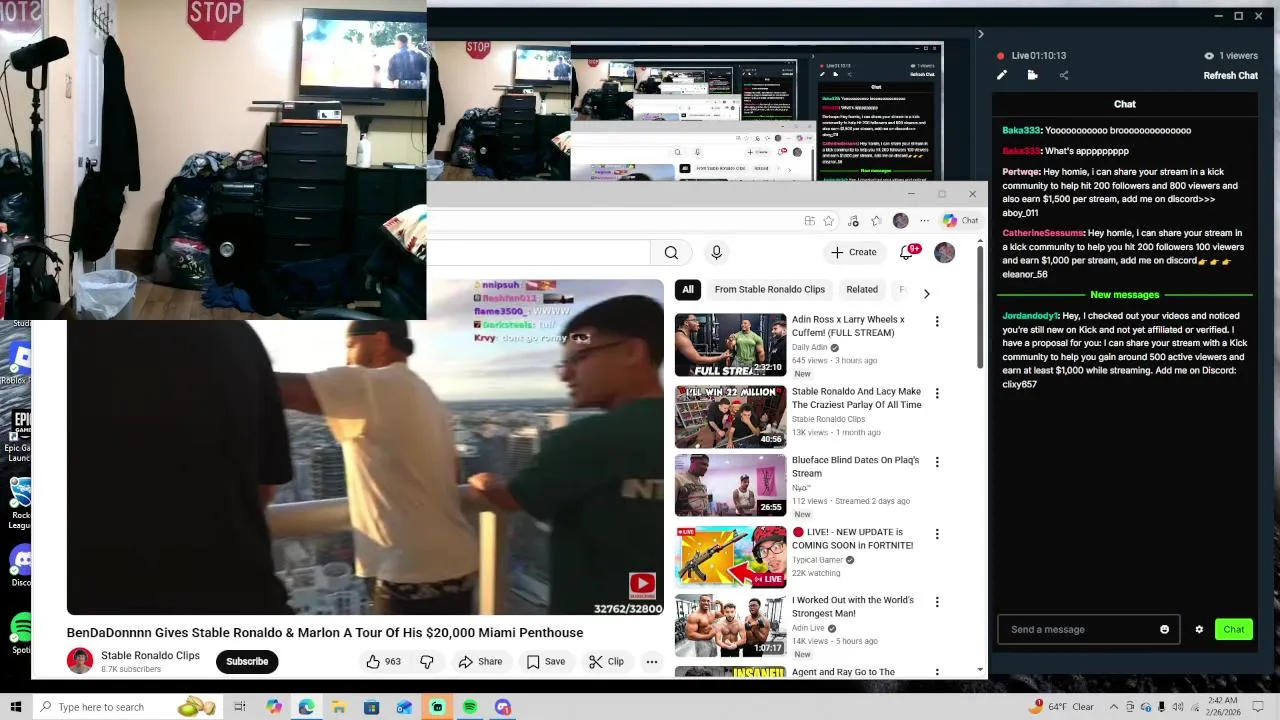The width and height of the screenshot is (1280, 720).
Task: Open Copilot from the taskbar
Action: click(x=273, y=707)
